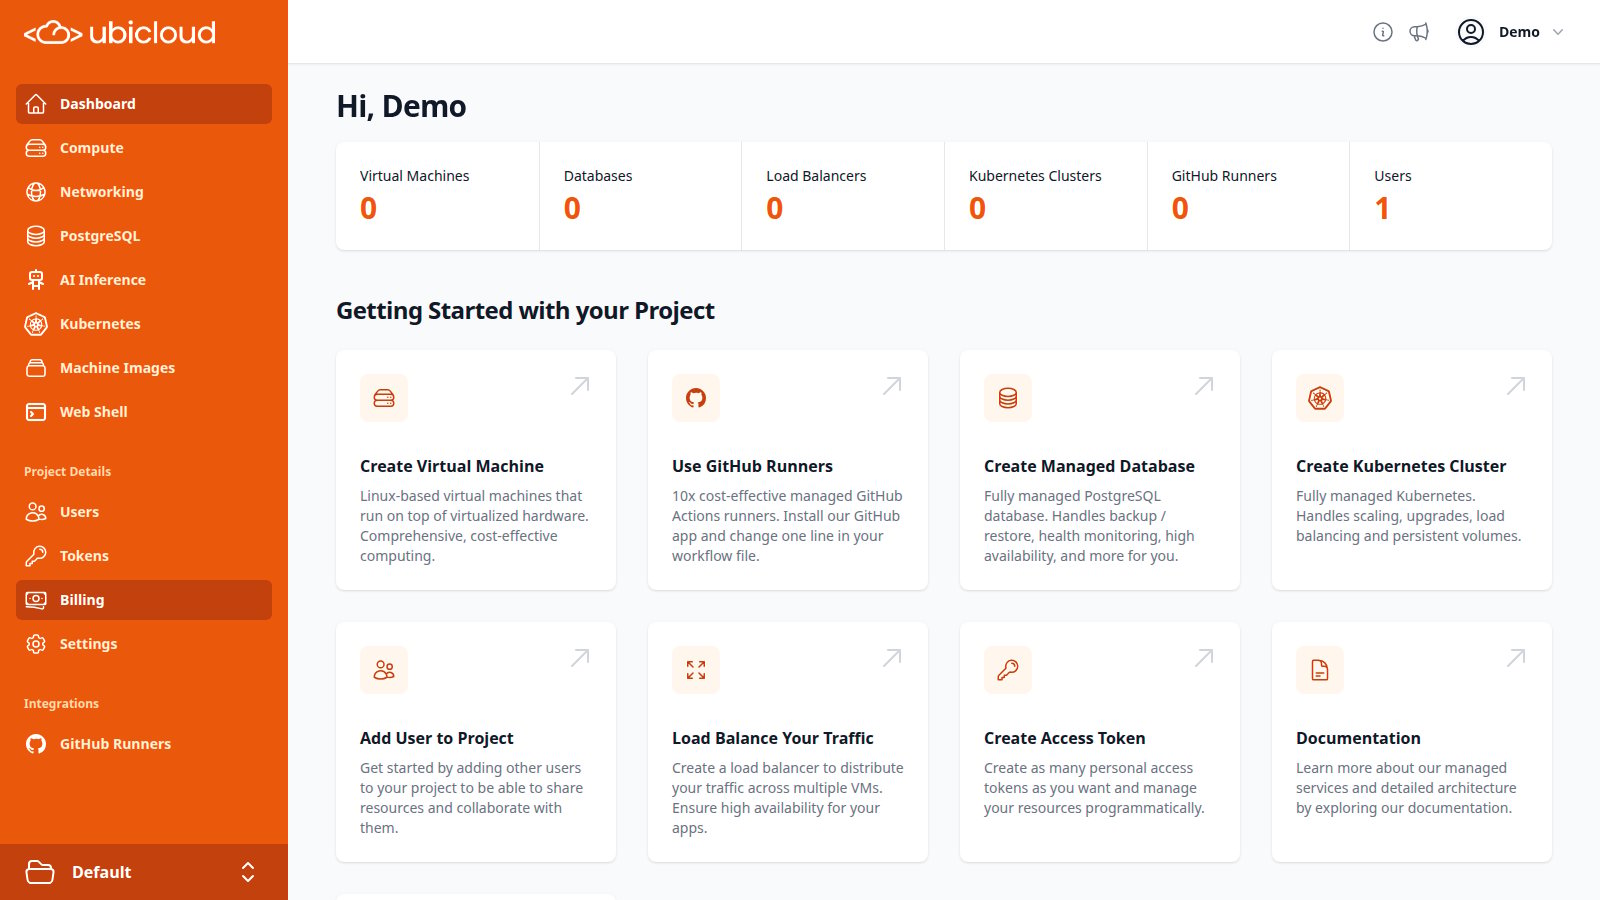Launch Web Shell from sidebar
This screenshot has width=1600, height=900.
click(144, 412)
